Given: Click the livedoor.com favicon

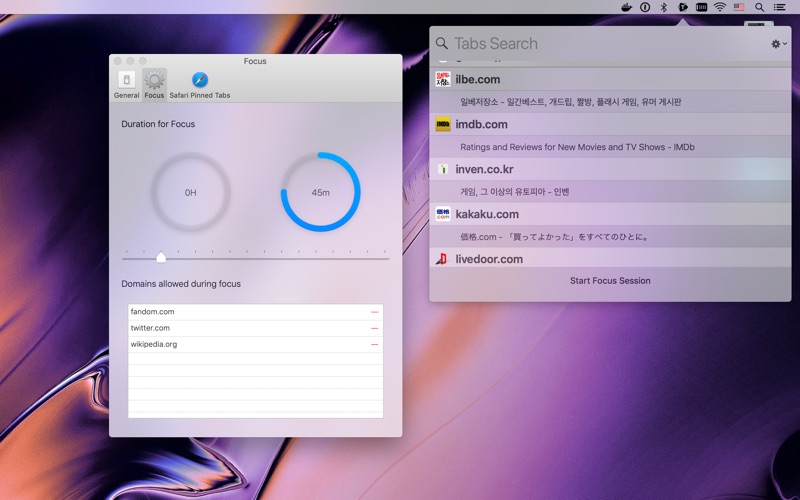Looking at the screenshot, I should 442,259.
